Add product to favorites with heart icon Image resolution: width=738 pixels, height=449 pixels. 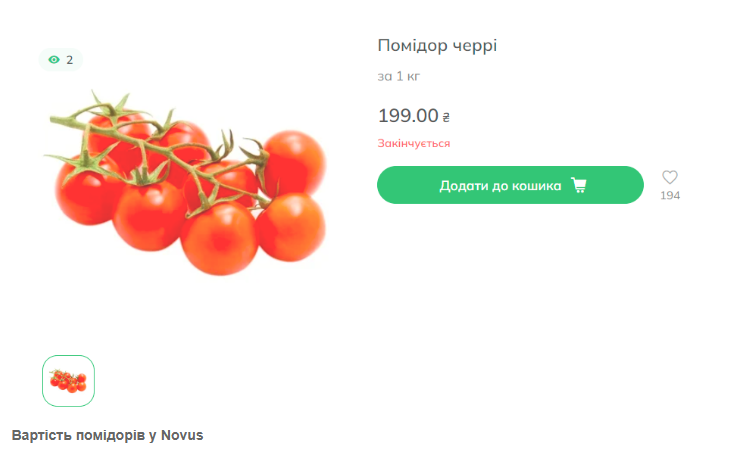pyautogui.click(x=669, y=177)
